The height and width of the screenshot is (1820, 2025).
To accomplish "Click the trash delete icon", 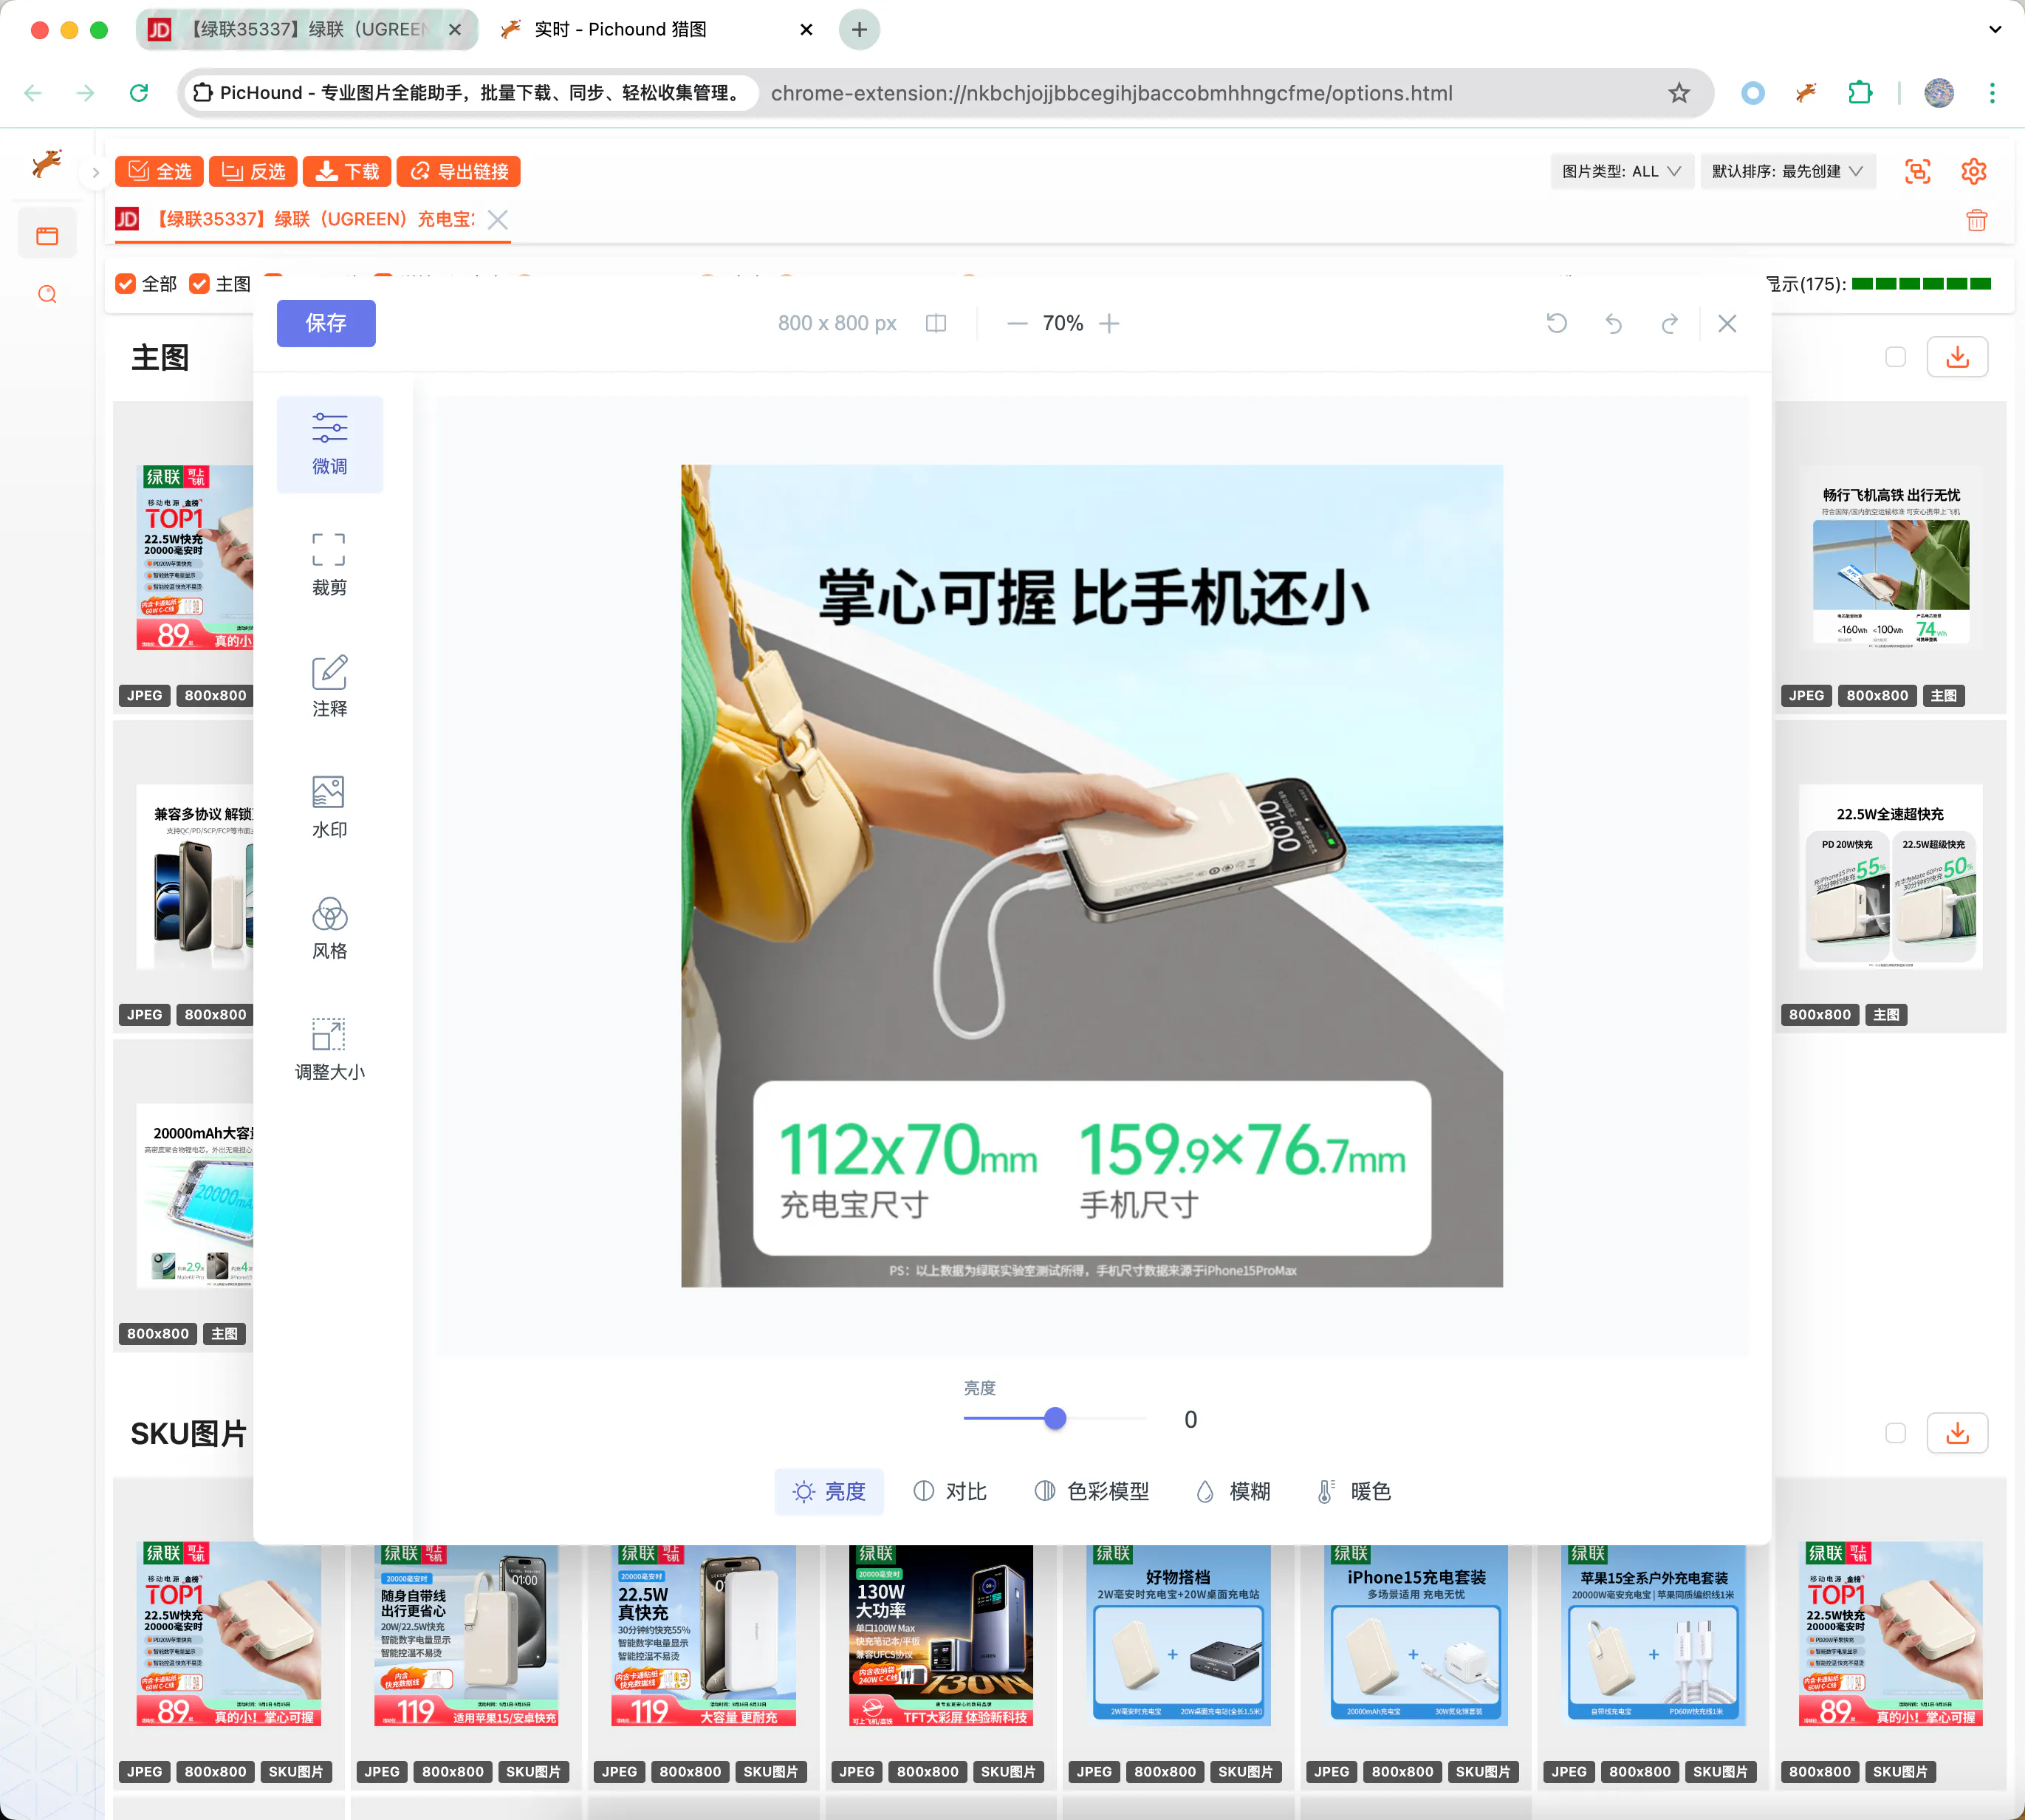I will pyautogui.click(x=1976, y=220).
